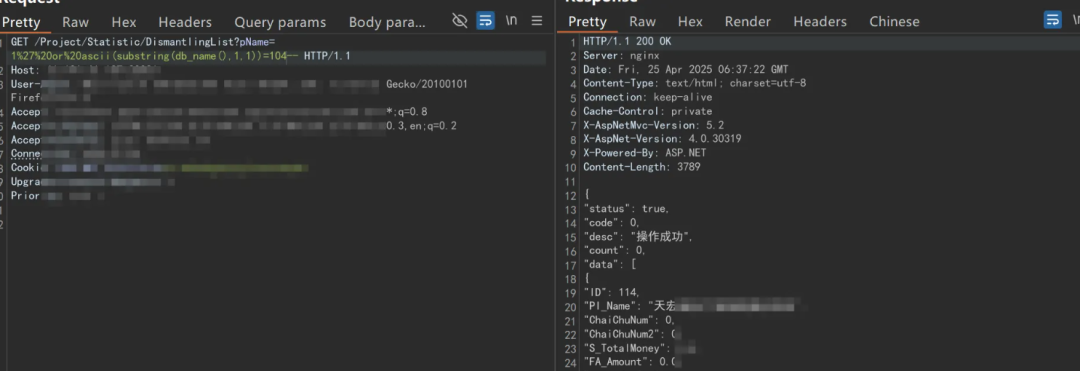The height and width of the screenshot is (371, 1080).
Task: Open the Response Chinese tab
Action: click(x=894, y=22)
